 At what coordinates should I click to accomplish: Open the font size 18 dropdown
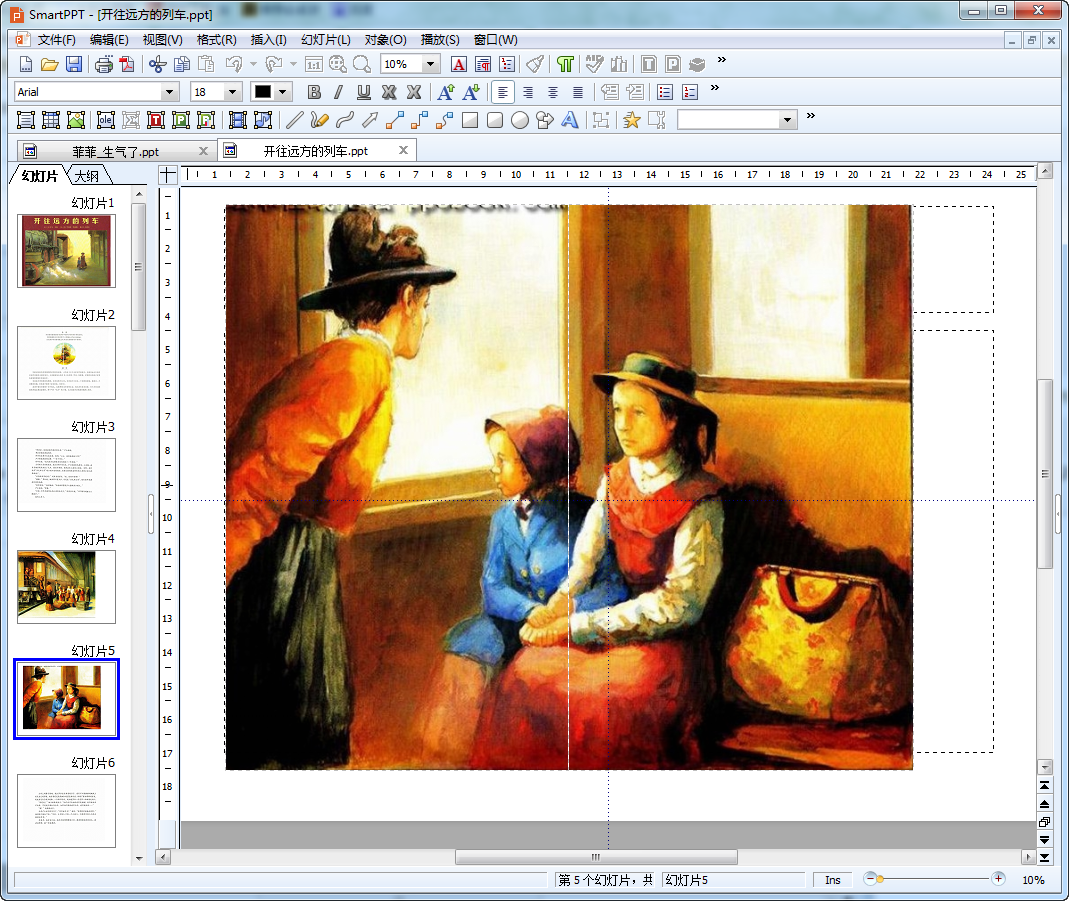[x=232, y=92]
